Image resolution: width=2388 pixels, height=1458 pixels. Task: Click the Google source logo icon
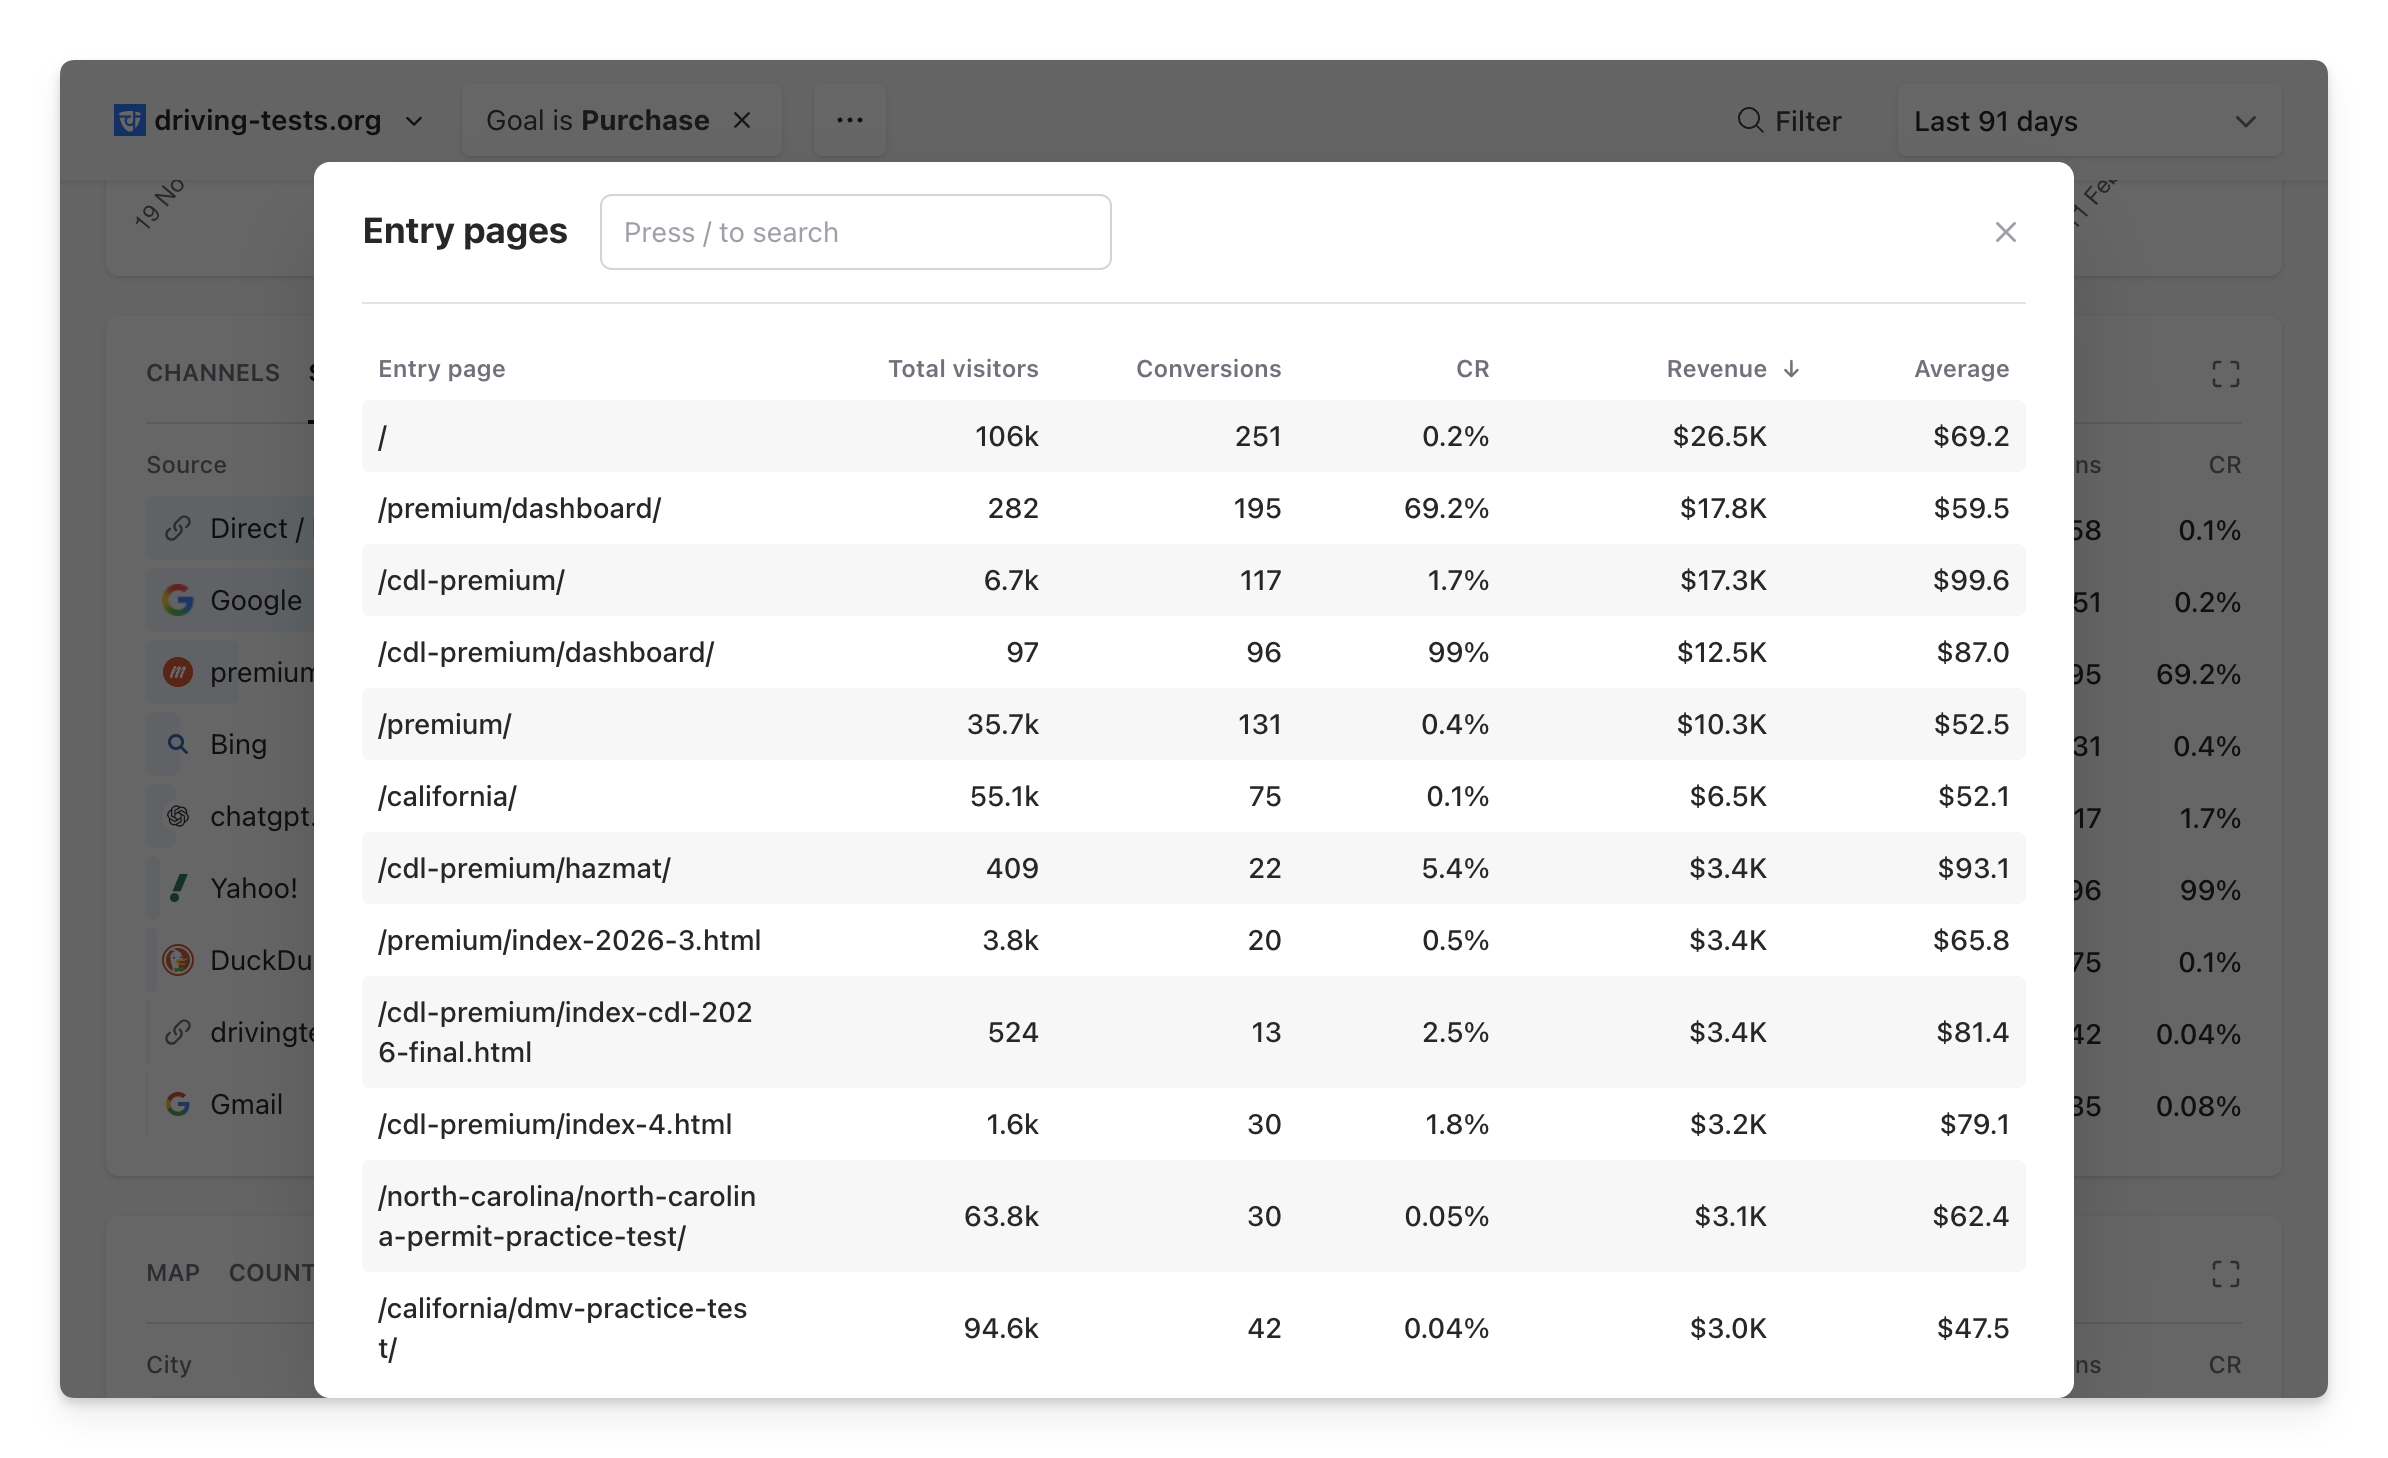[x=178, y=600]
